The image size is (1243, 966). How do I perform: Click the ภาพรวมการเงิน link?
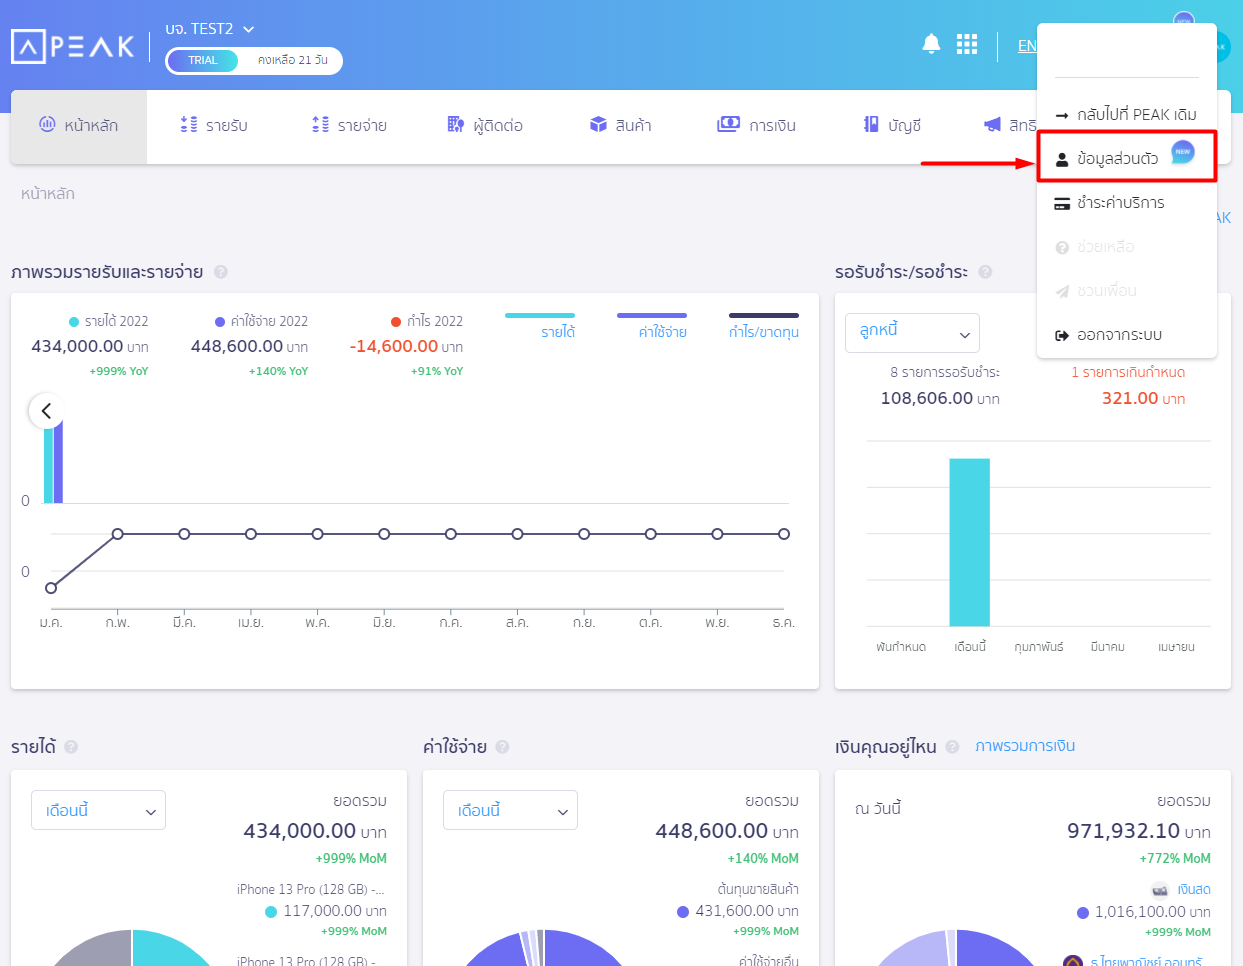(x=1025, y=746)
